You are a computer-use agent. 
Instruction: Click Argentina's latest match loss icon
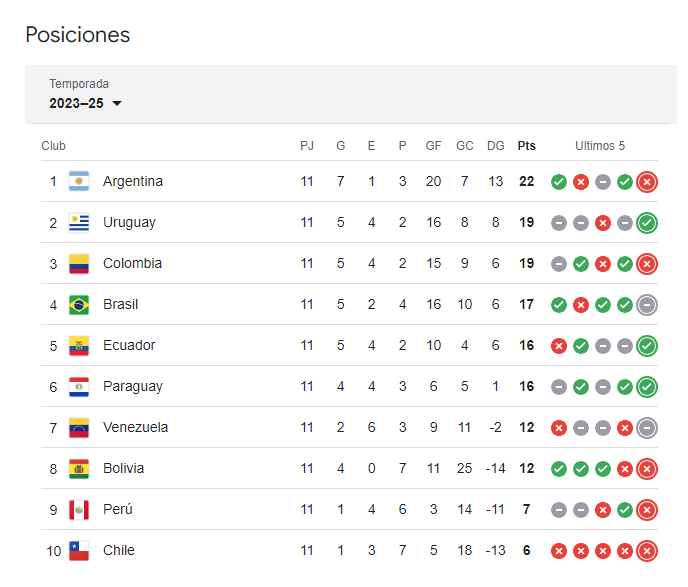coord(647,182)
